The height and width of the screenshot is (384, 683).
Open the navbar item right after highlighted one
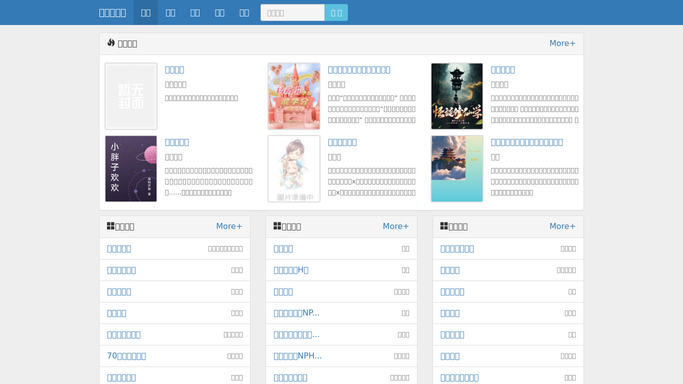point(170,13)
